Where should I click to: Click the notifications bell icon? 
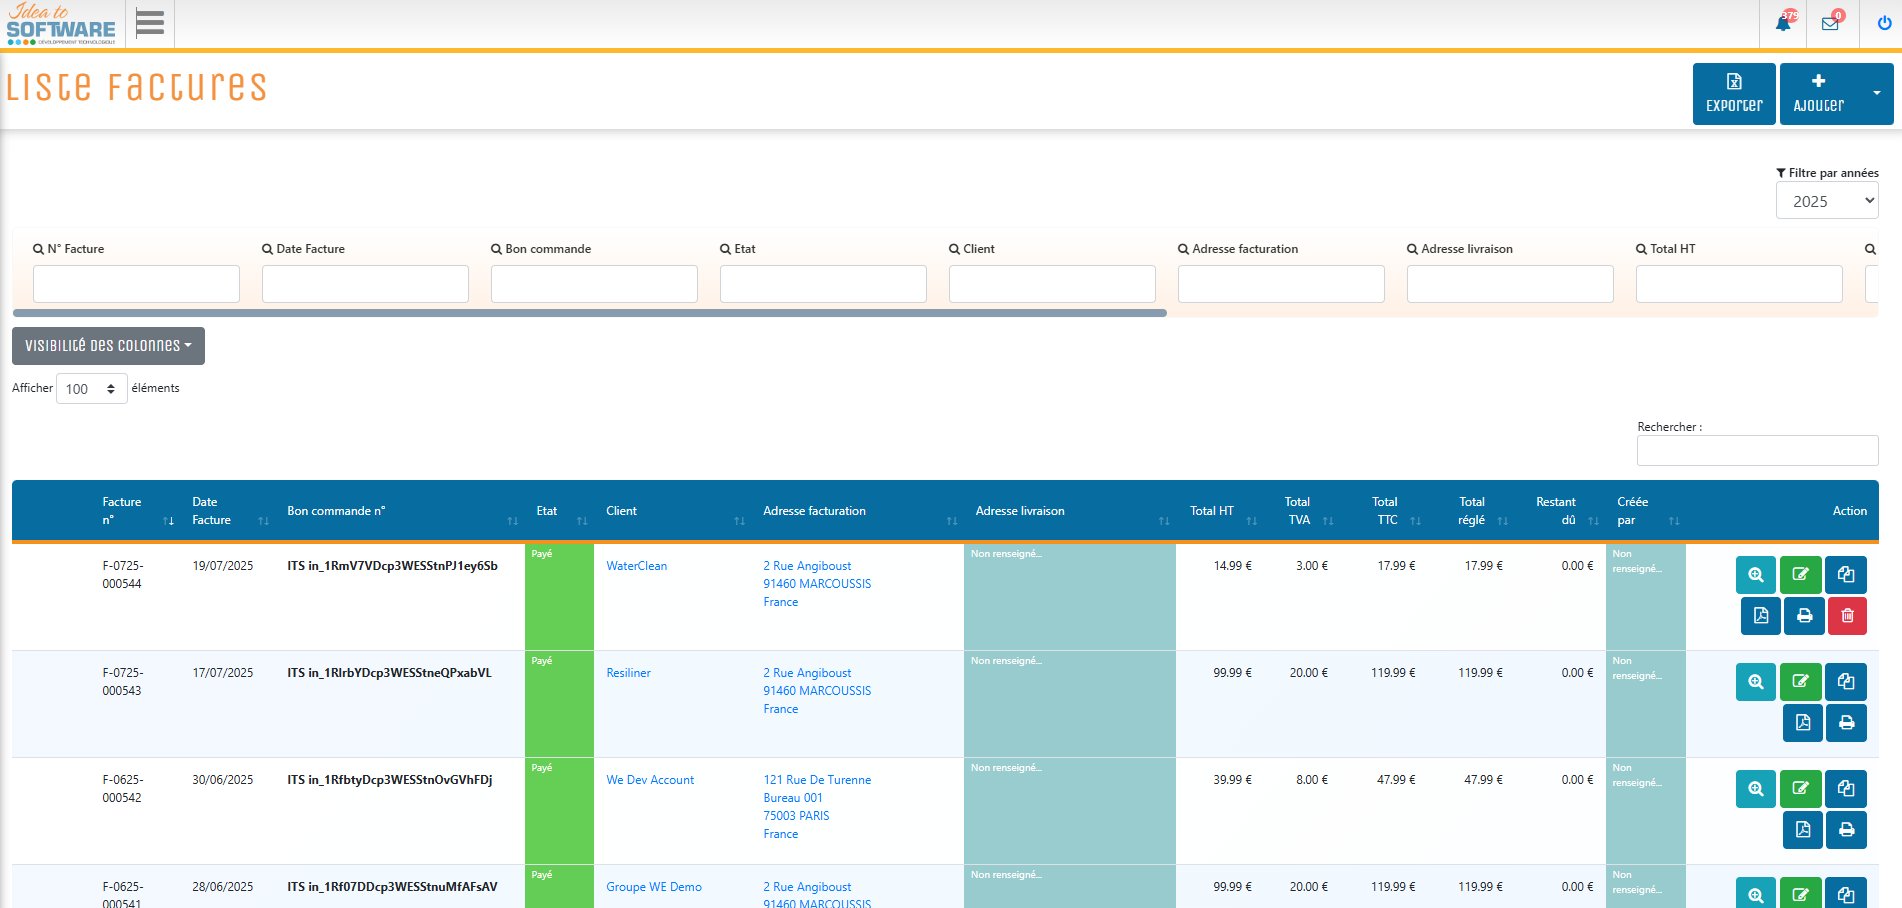1783,23
